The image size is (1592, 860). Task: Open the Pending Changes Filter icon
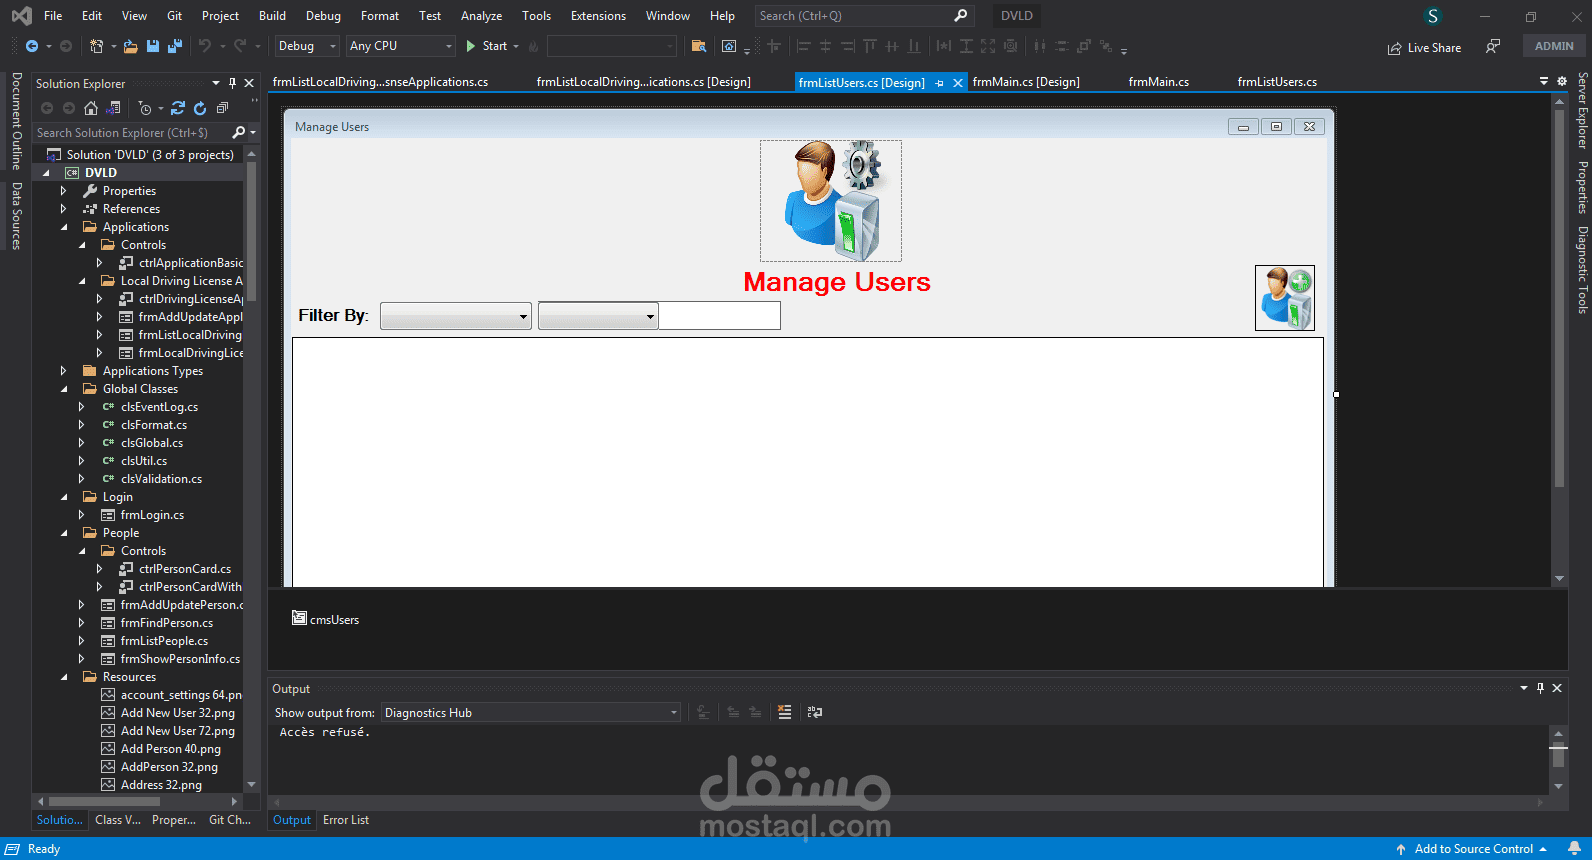146,108
